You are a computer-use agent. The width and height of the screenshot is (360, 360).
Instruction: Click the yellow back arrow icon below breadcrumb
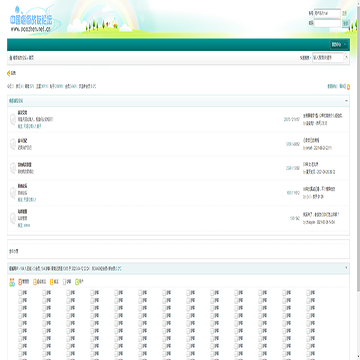pos(9,73)
